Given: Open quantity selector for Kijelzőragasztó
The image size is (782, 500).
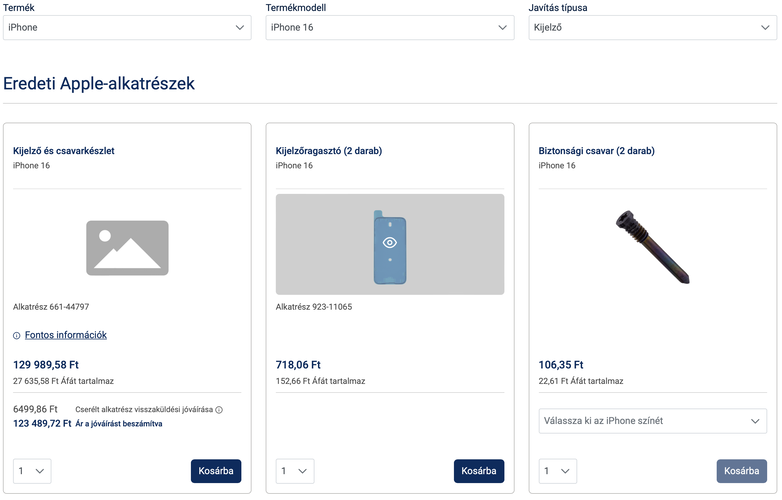Looking at the screenshot, I should [x=295, y=471].
